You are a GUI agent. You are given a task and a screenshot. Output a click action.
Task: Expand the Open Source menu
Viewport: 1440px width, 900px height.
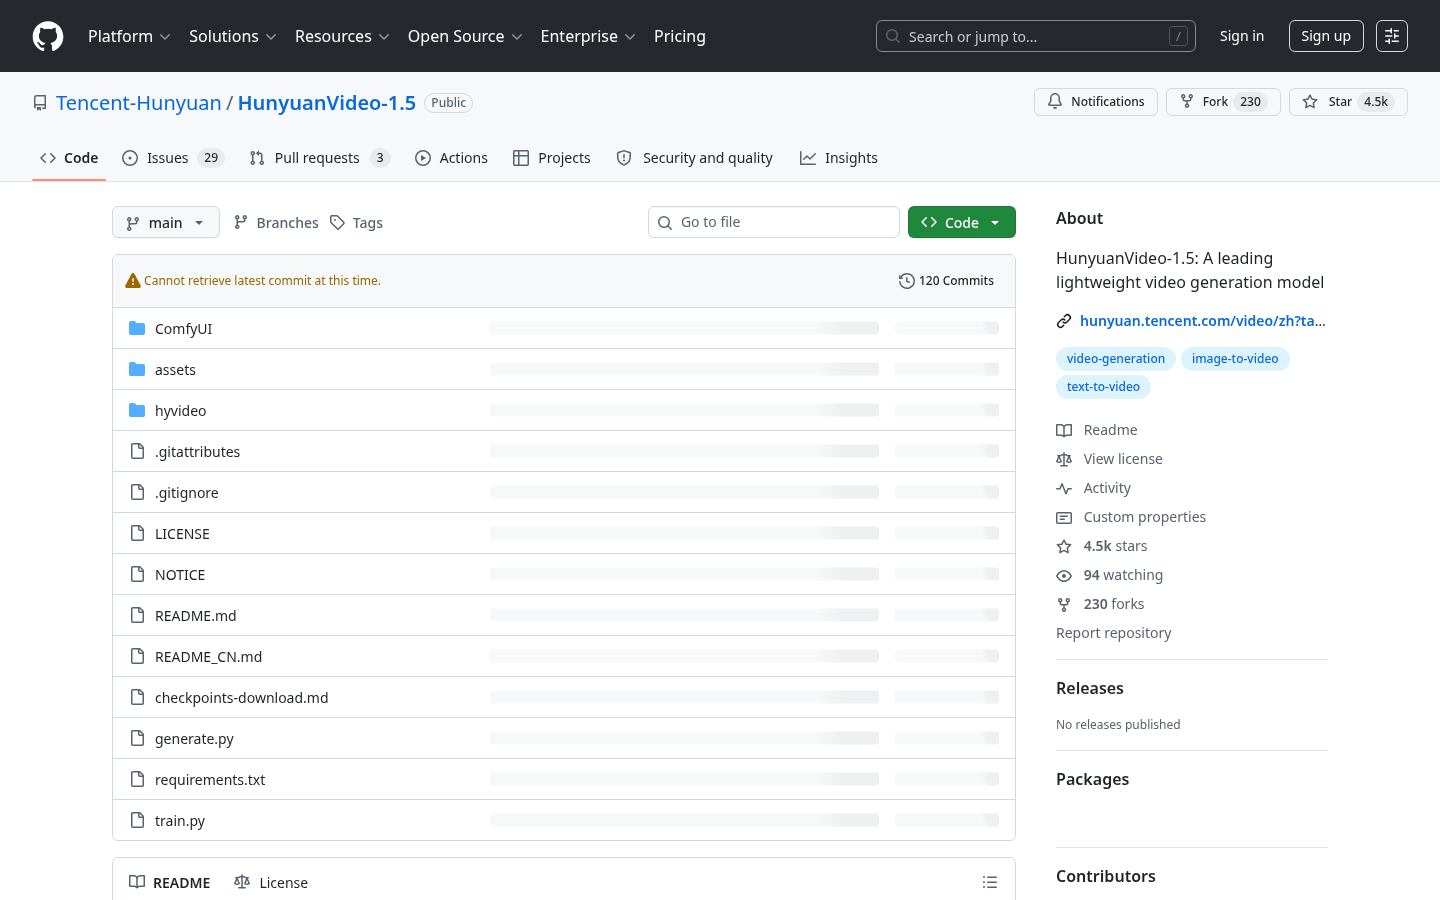coord(465,36)
